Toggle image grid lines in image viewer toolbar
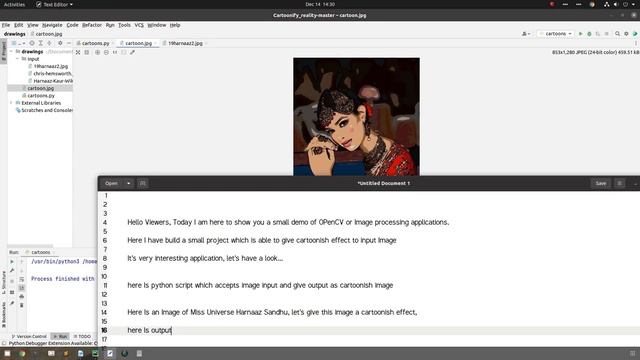 [87, 52]
